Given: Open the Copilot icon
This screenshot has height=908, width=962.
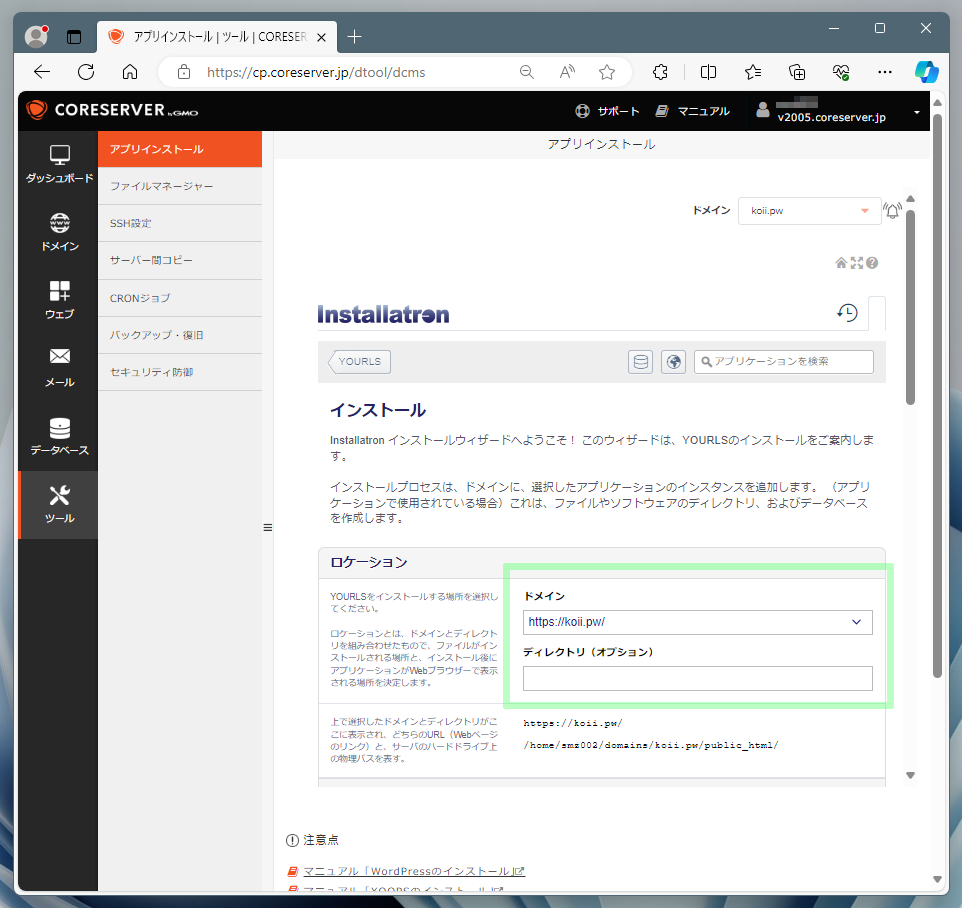Looking at the screenshot, I should click(926, 72).
